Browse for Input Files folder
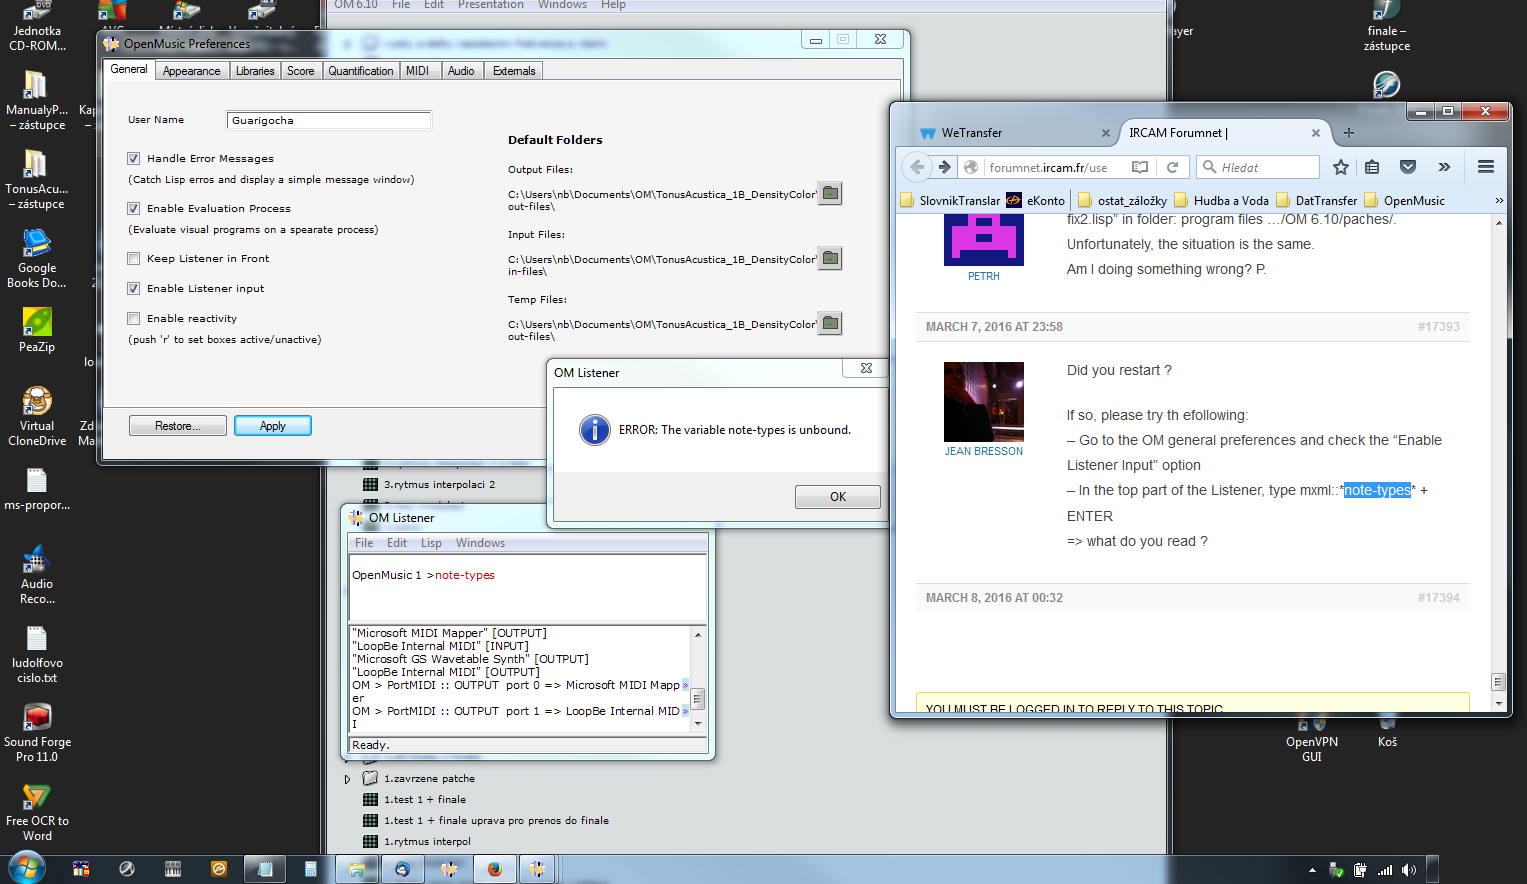The height and width of the screenshot is (884, 1527). pyautogui.click(x=830, y=258)
